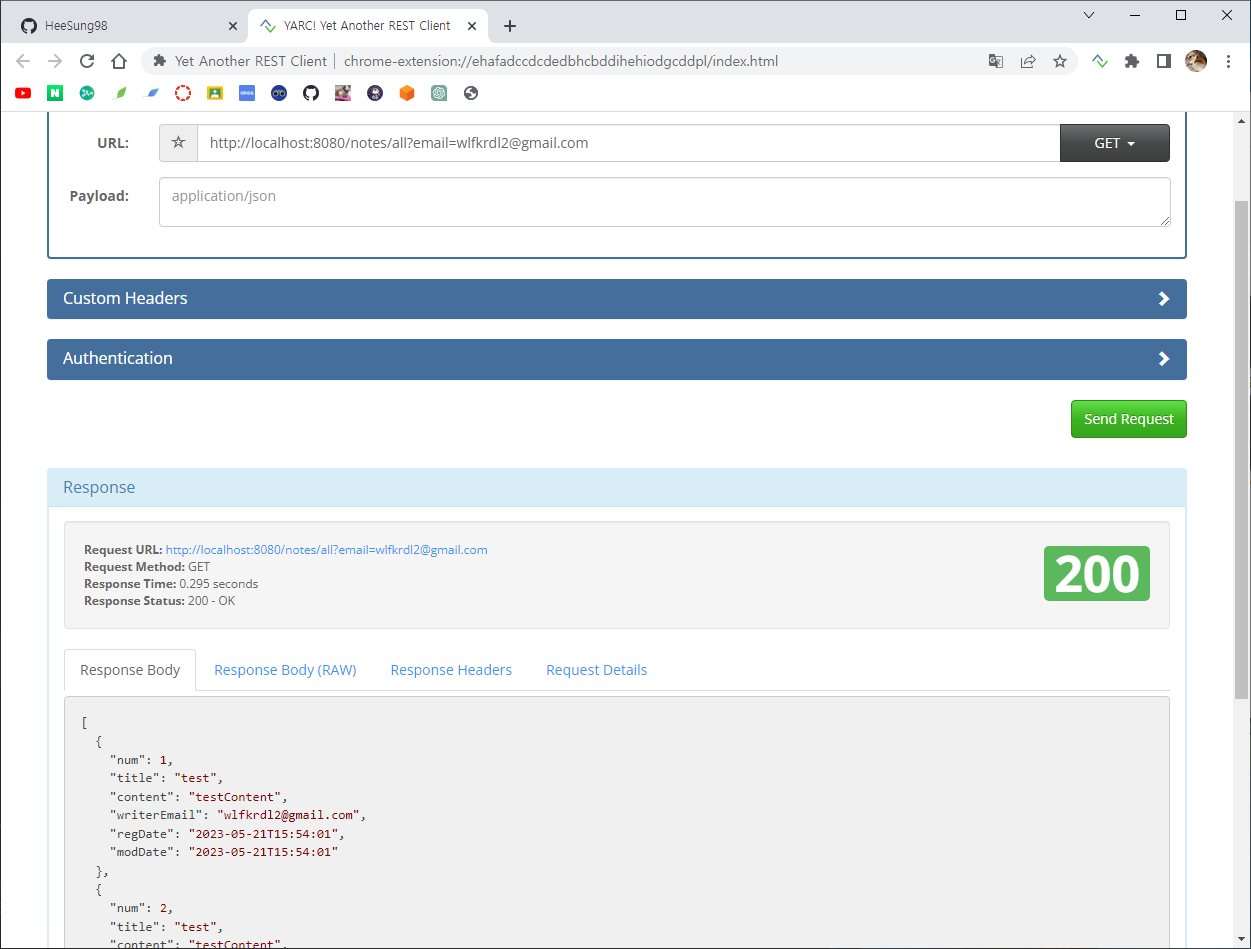Open the globe bookmark icon
The image size is (1251, 949).
pyautogui.click(x=471, y=93)
